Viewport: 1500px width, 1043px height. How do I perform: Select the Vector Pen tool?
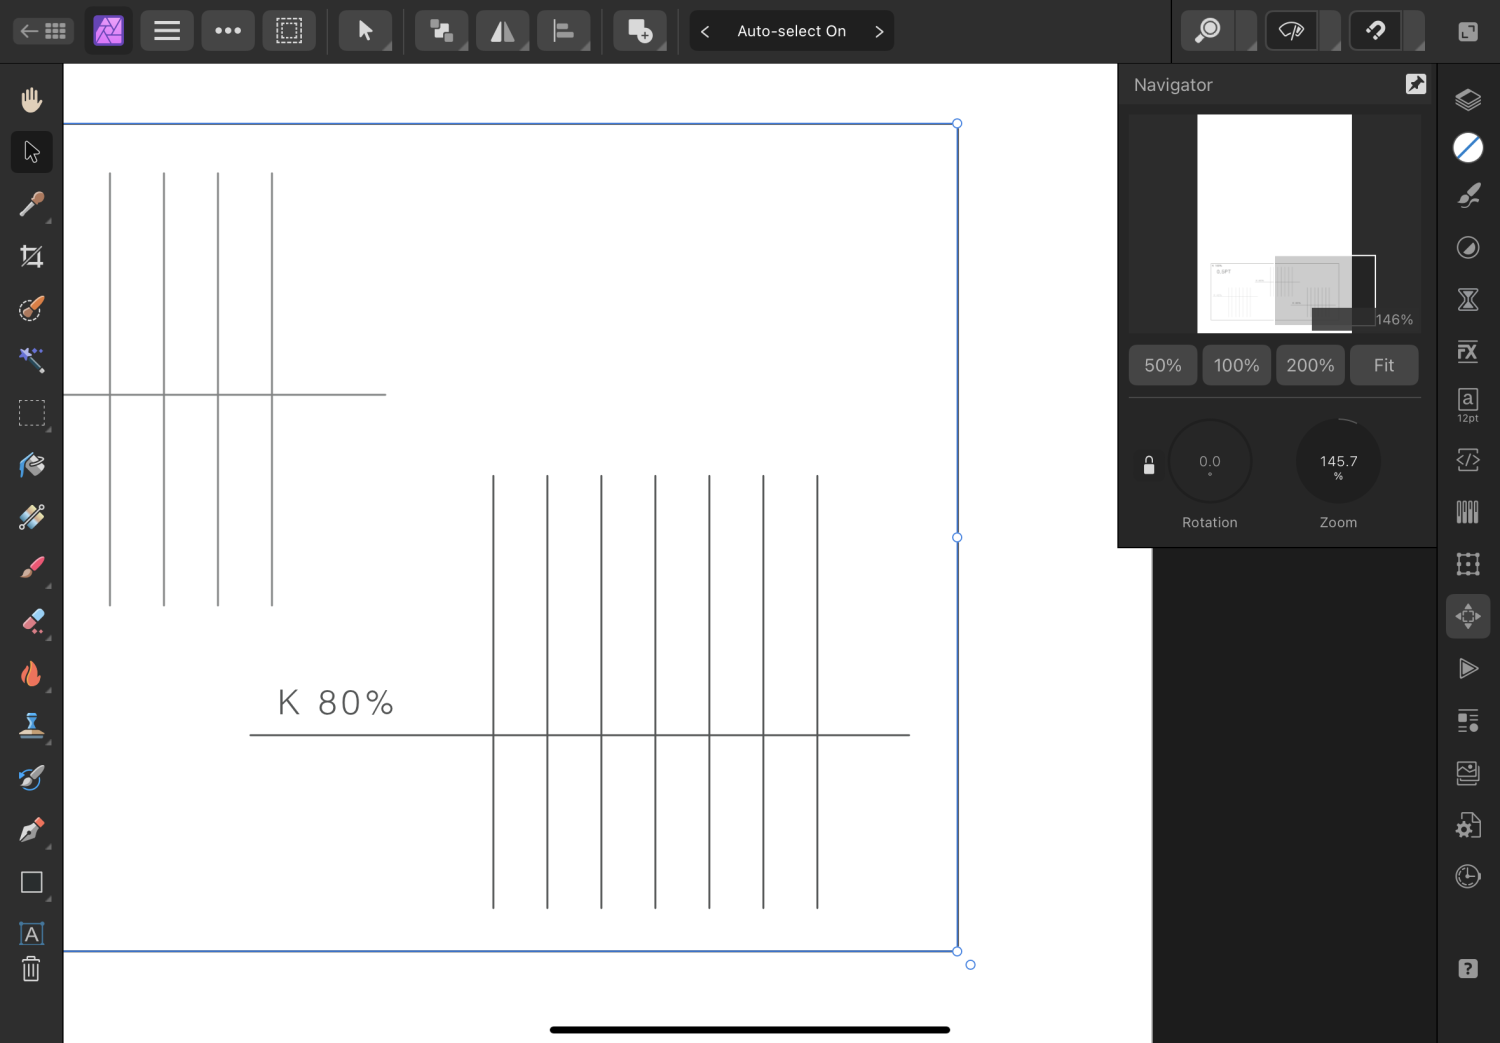[x=31, y=830]
